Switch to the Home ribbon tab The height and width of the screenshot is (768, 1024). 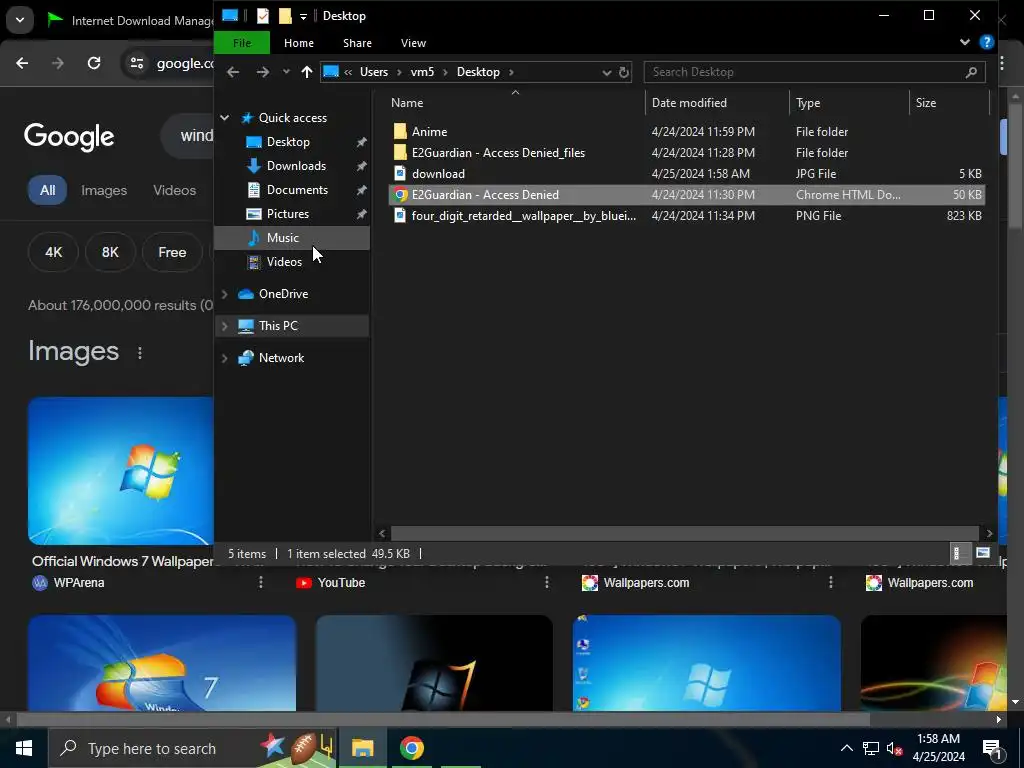coord(298,42)
